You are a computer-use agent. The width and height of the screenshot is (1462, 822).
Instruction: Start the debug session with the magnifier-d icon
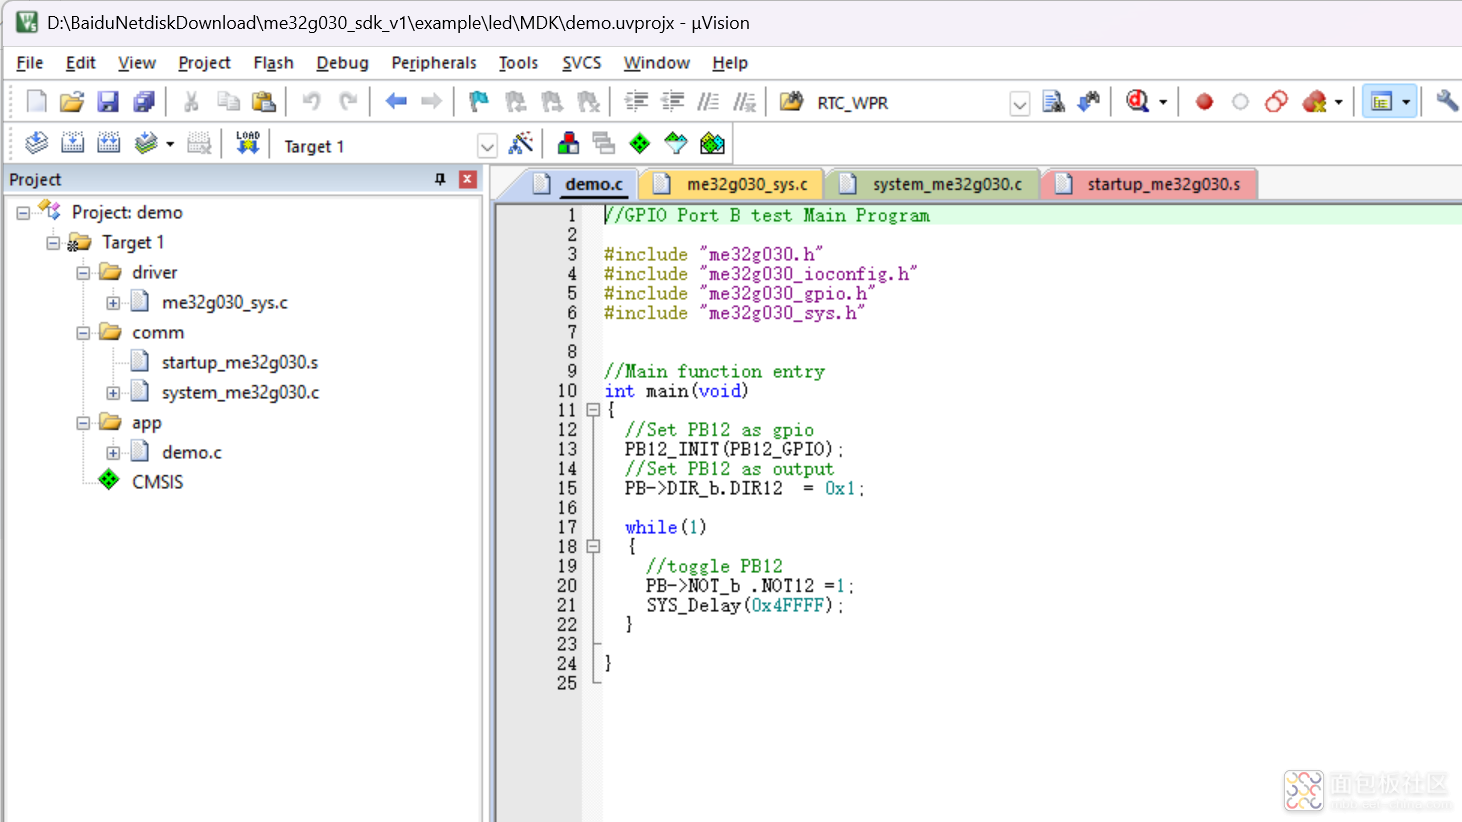[1137, 101]
